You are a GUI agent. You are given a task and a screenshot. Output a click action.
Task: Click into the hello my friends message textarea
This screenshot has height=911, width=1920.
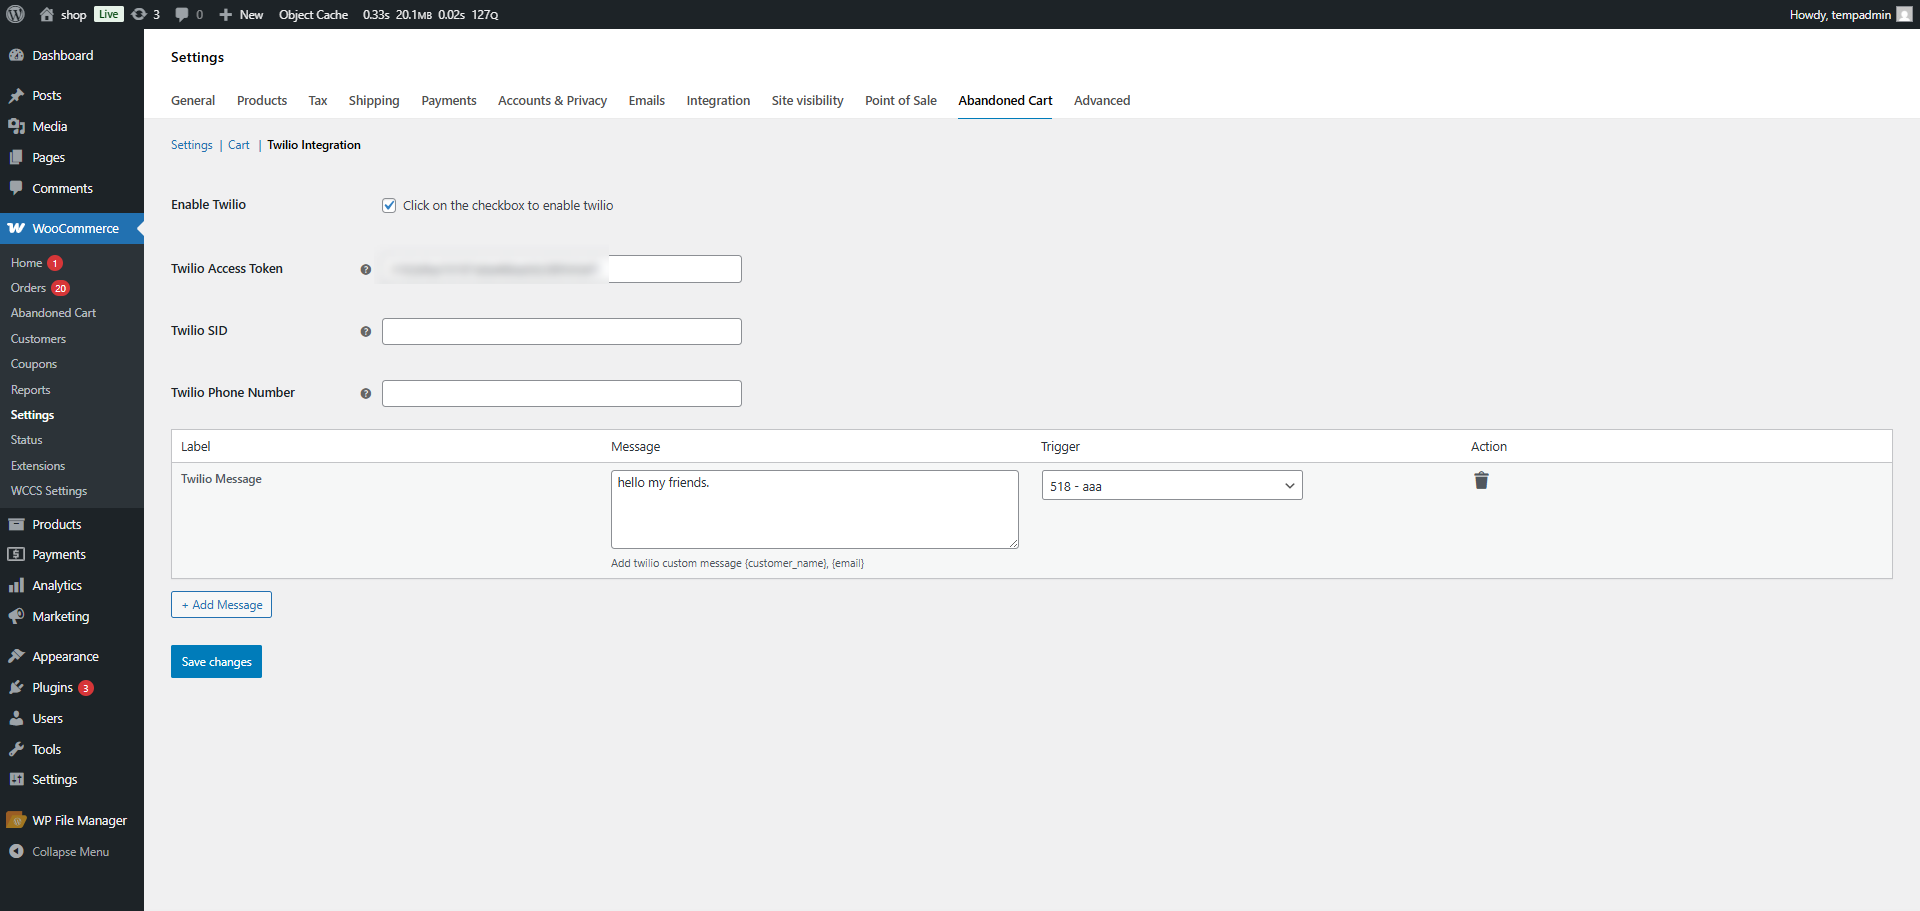815,509
